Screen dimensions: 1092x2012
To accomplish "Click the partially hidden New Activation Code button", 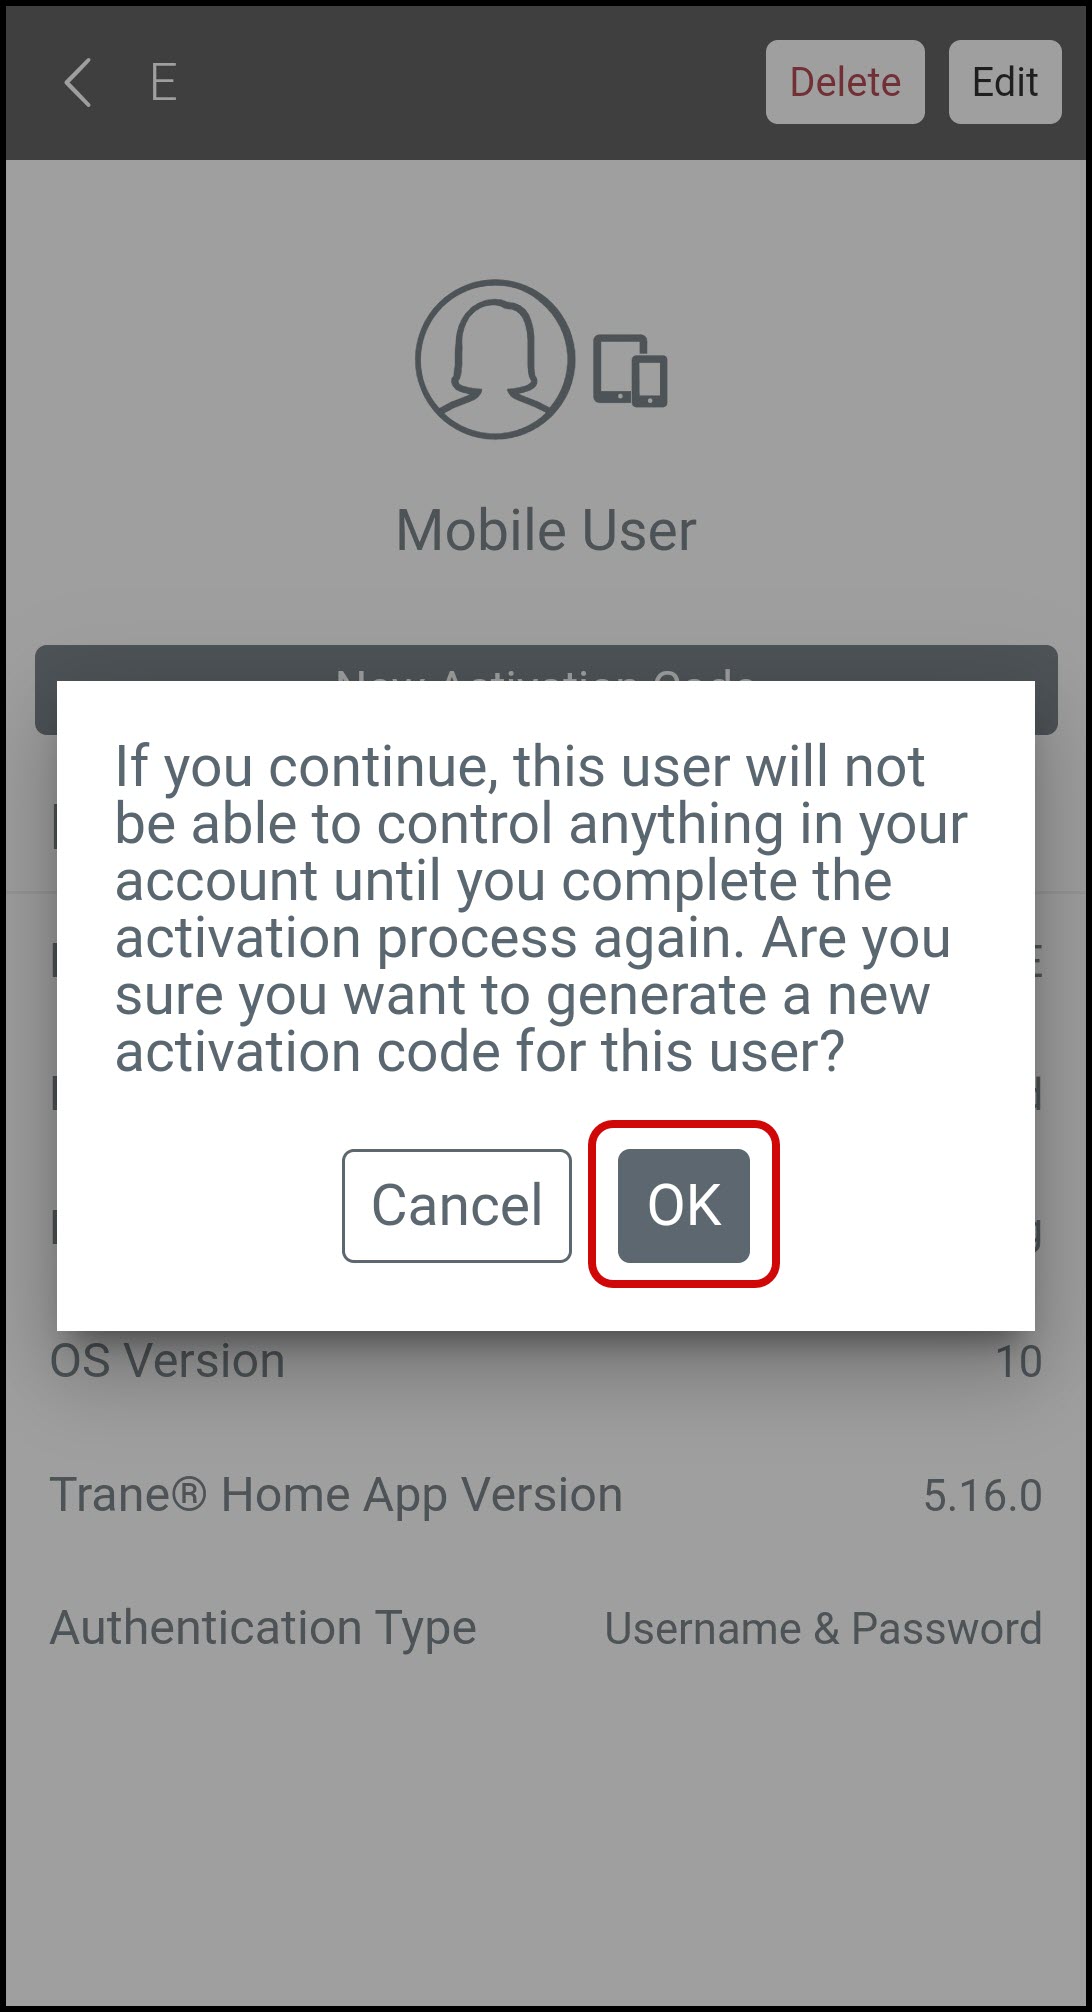I will click(x=546, y=663).
